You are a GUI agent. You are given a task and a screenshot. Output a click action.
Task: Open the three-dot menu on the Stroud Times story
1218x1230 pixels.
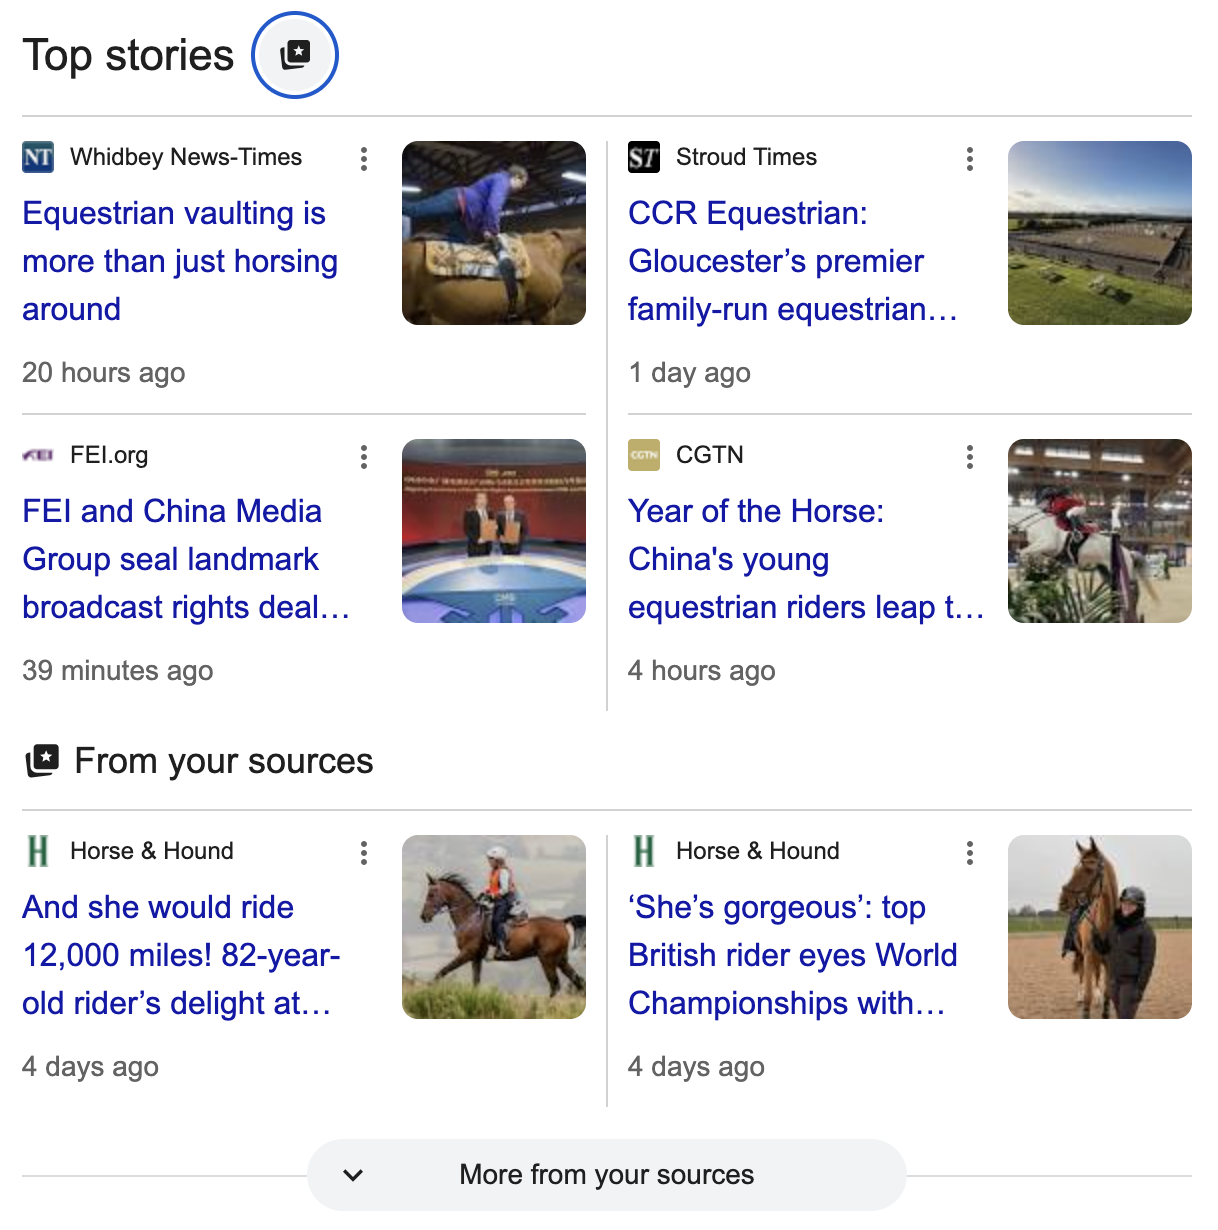point(970,159)
